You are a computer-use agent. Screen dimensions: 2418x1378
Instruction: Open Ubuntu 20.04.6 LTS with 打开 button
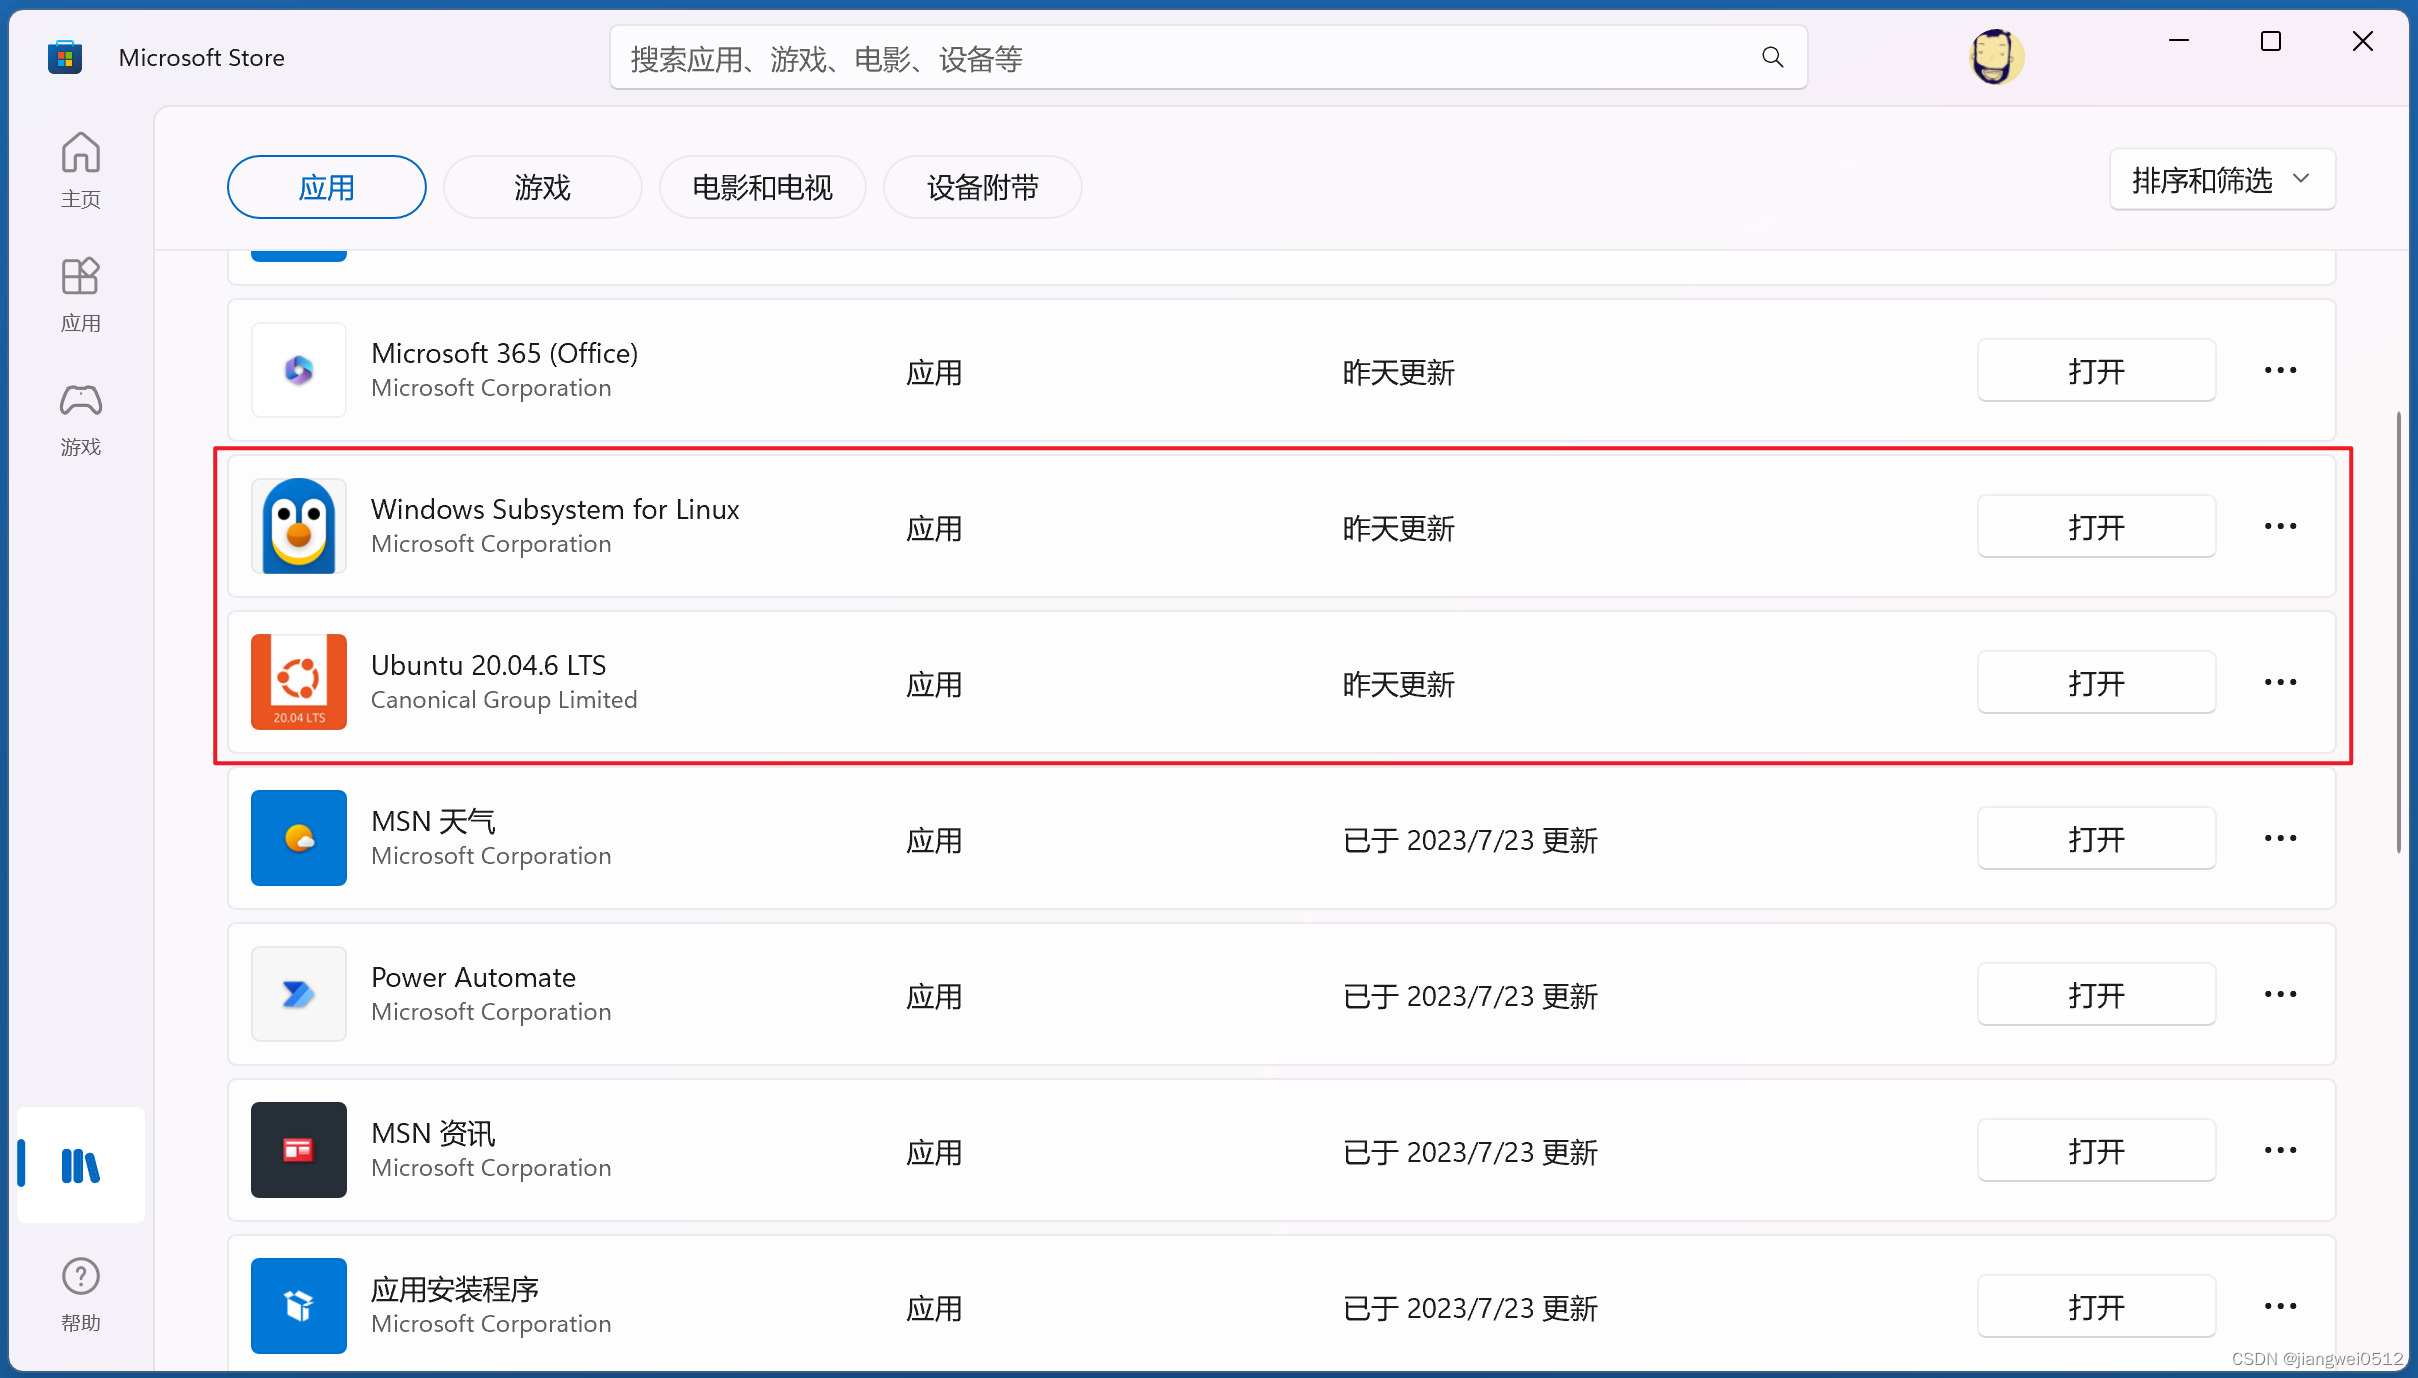click(2096, 683)
